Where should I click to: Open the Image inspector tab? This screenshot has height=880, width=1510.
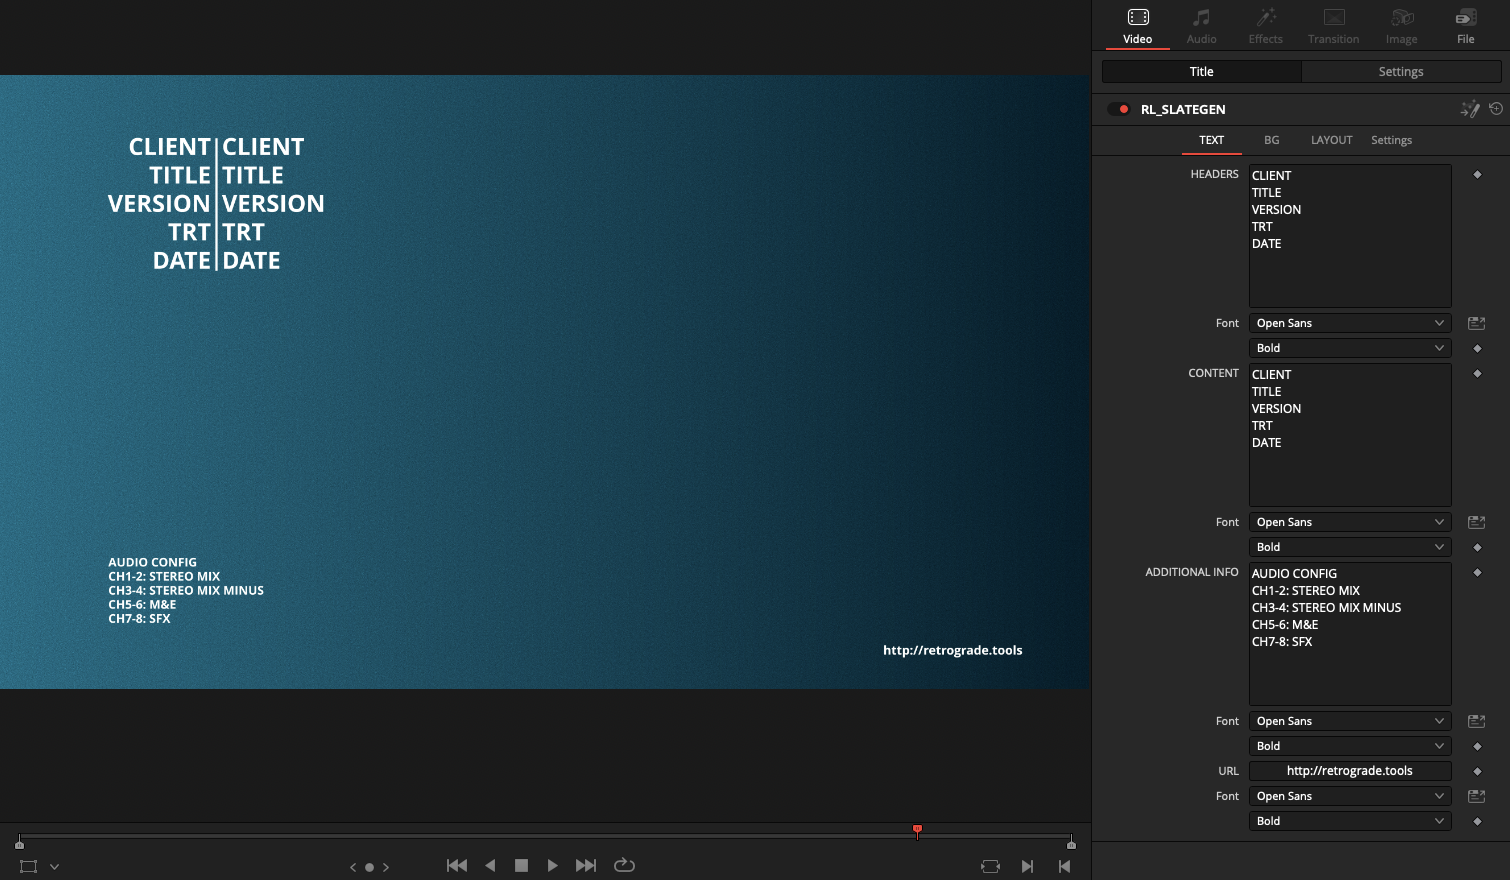(1401, 26)
